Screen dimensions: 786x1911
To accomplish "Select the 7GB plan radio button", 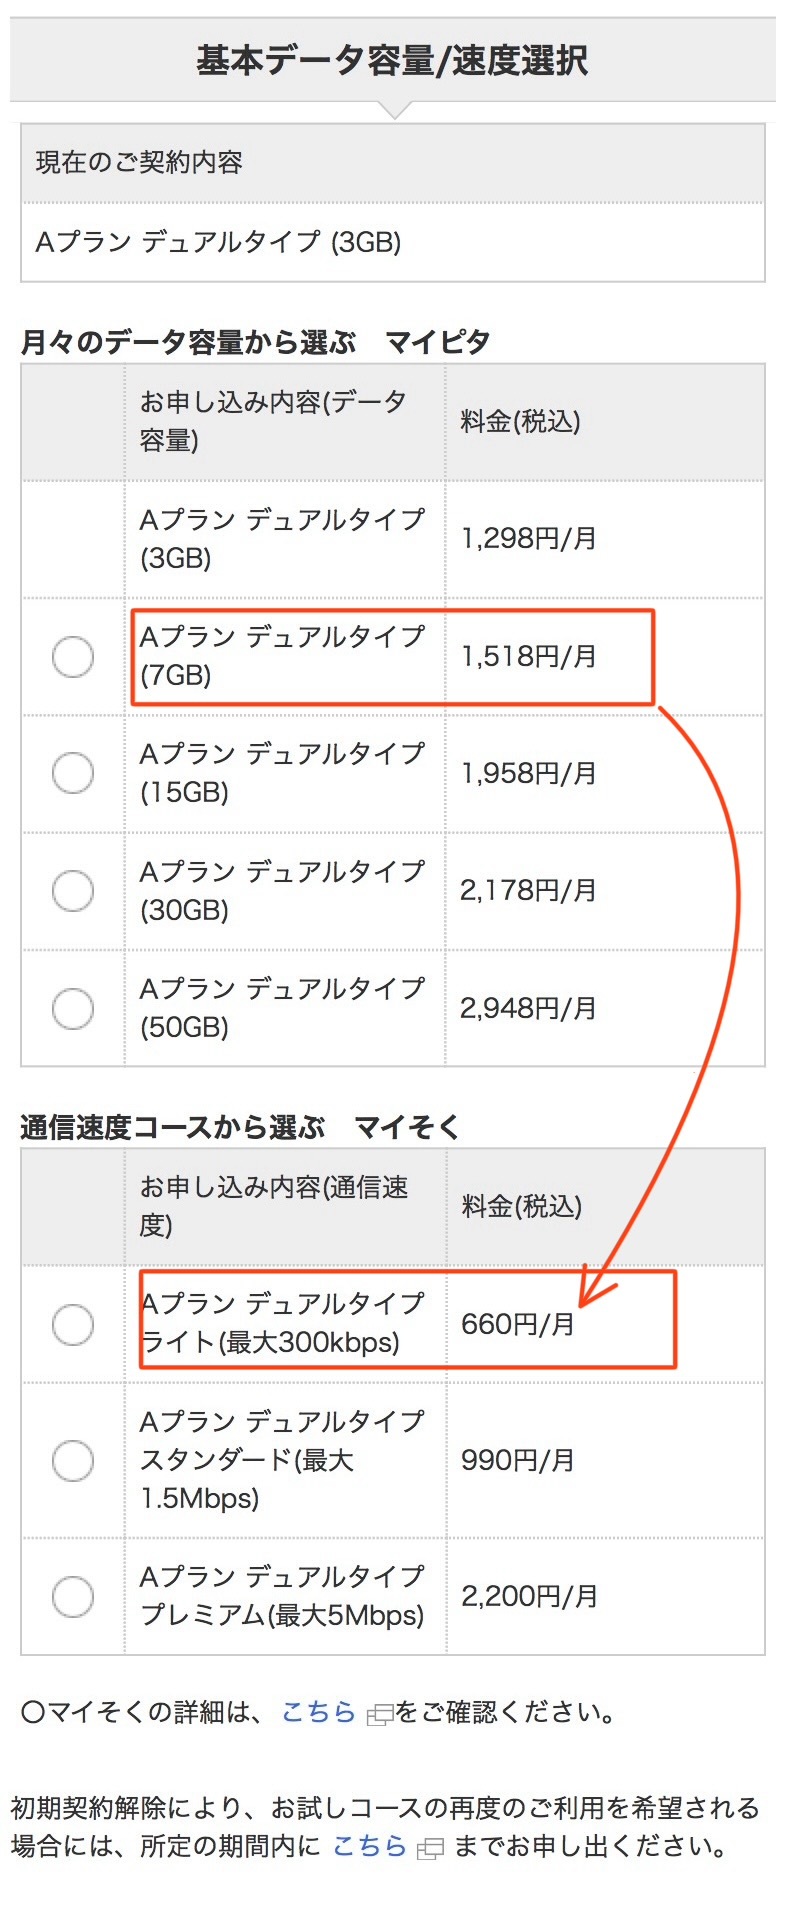I will click(x=73, y=656).
